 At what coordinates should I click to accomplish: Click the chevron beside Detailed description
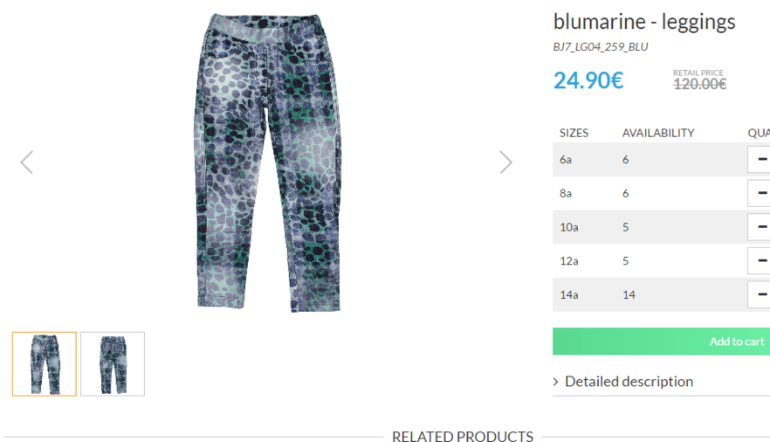coord(555,382)
